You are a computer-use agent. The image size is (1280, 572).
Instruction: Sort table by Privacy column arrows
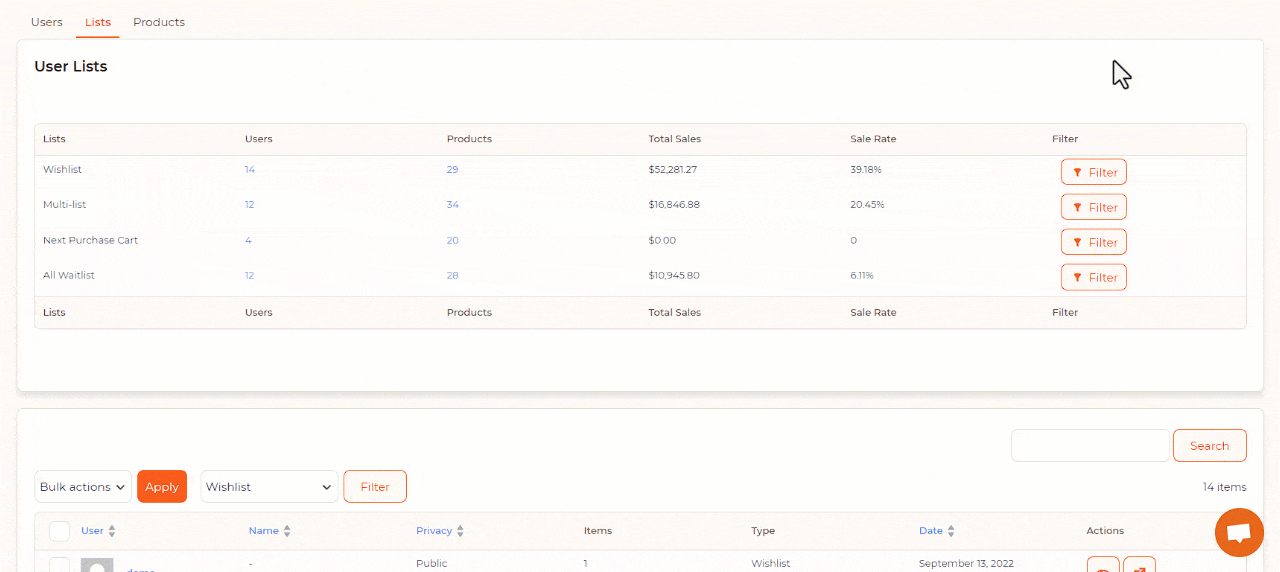(460, 531)
